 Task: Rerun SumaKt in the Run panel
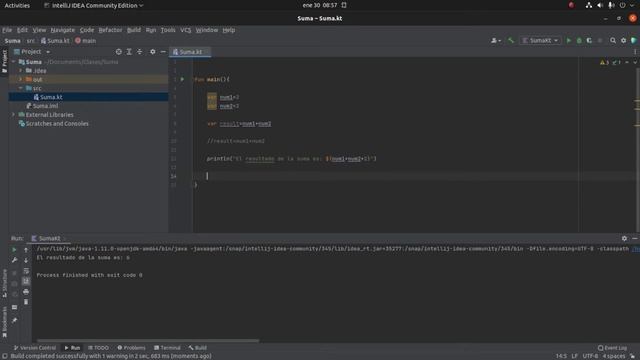tap(14, 249)
